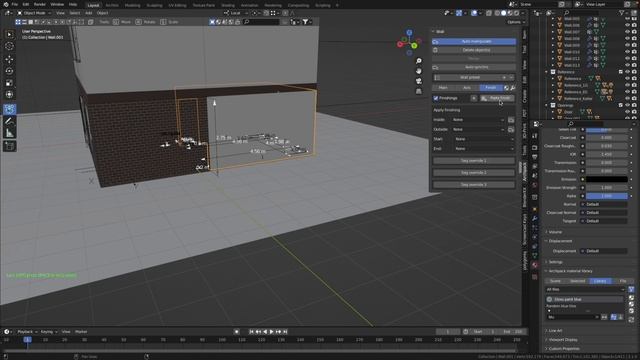Select the Move tool
The image size is (640, 360).
9,60
